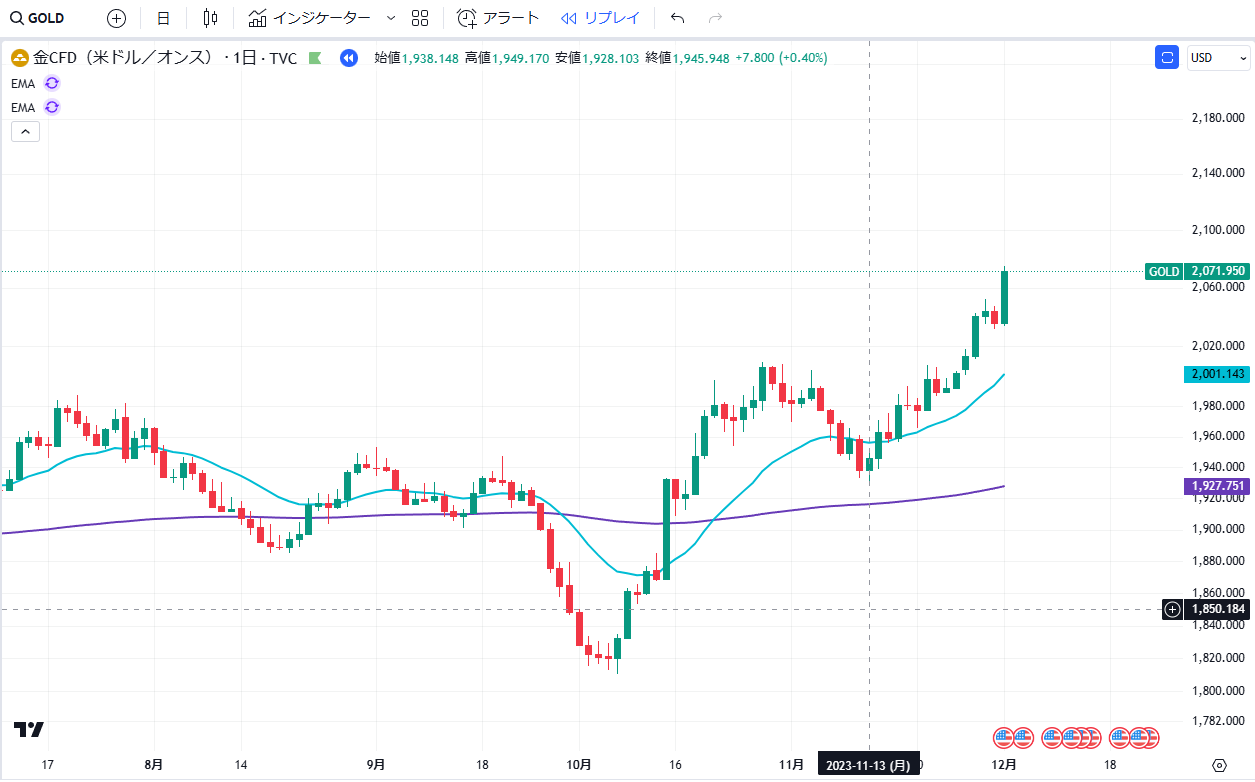
Task: Open chart settings hexagon icon bottom right
Action: click(1218, 765)
